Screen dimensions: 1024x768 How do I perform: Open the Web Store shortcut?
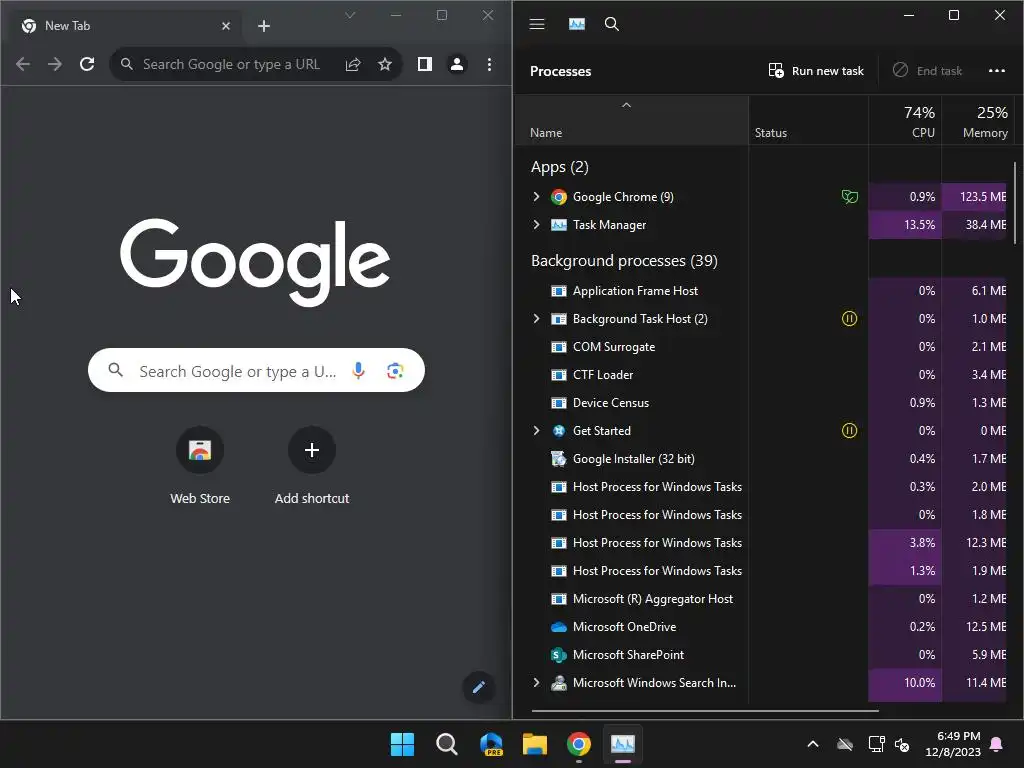click(200, 466)
